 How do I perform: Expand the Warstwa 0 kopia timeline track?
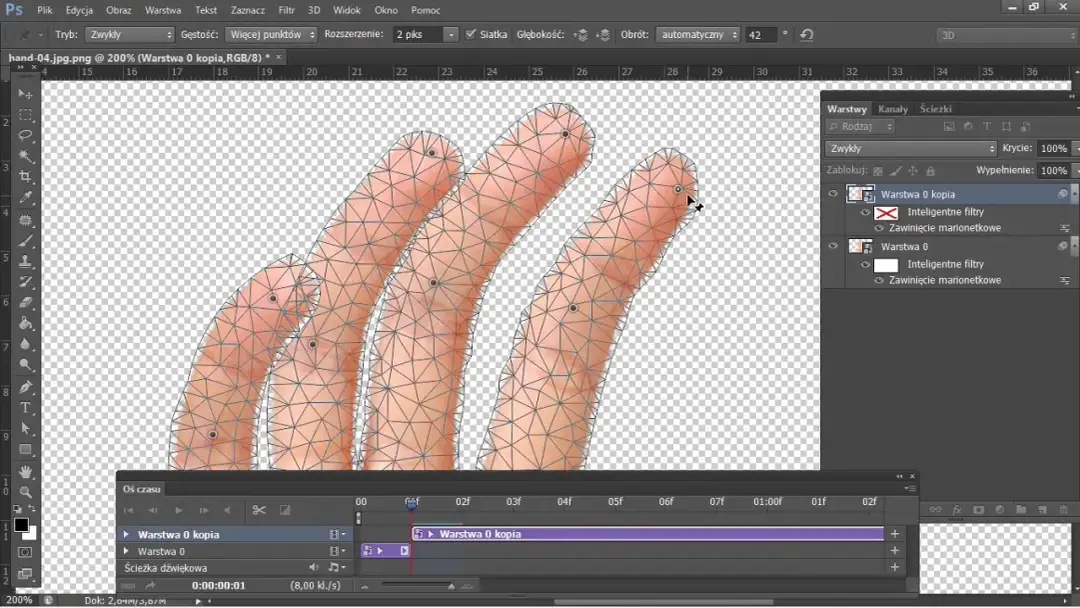point(125,534)
